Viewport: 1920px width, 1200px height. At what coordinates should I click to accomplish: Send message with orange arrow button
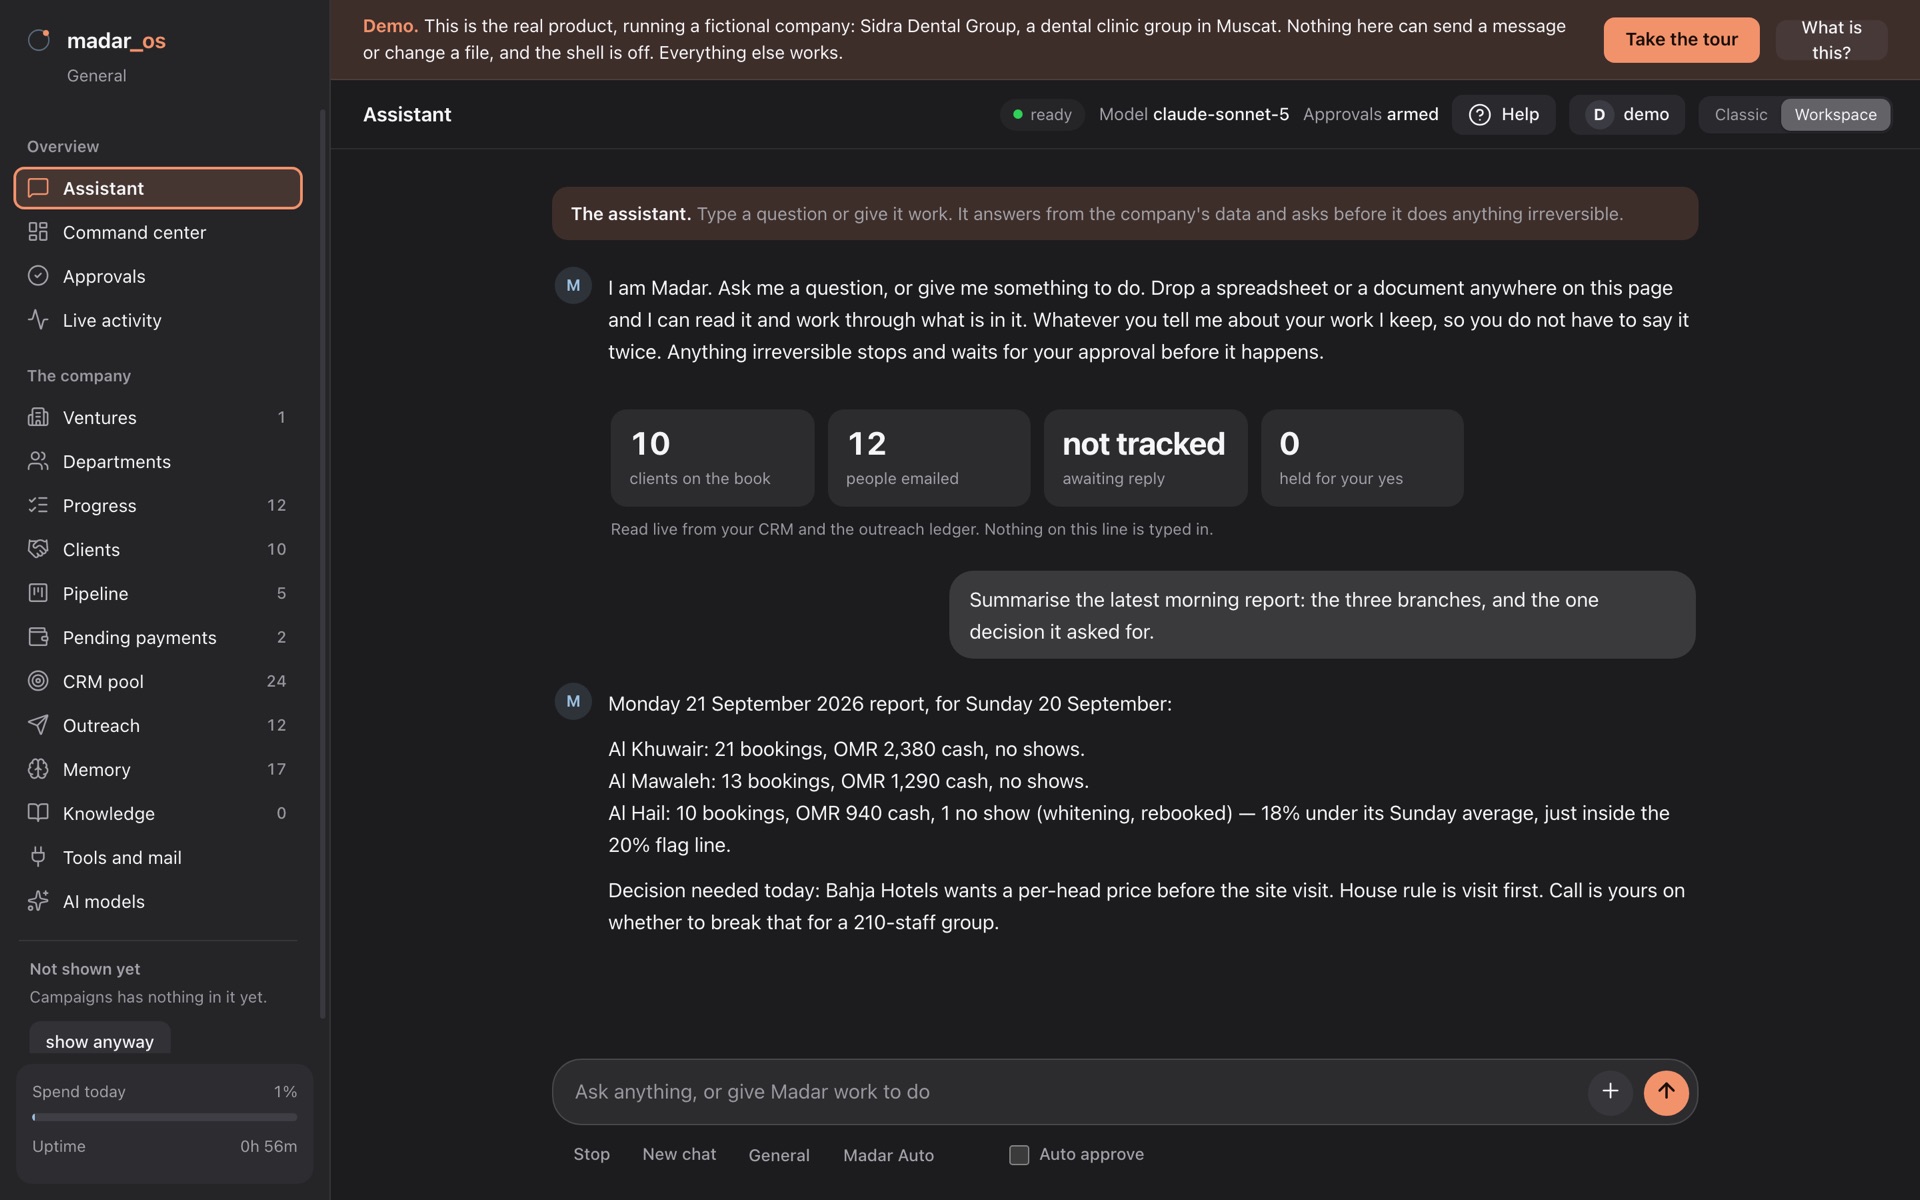(1666, 1092)
